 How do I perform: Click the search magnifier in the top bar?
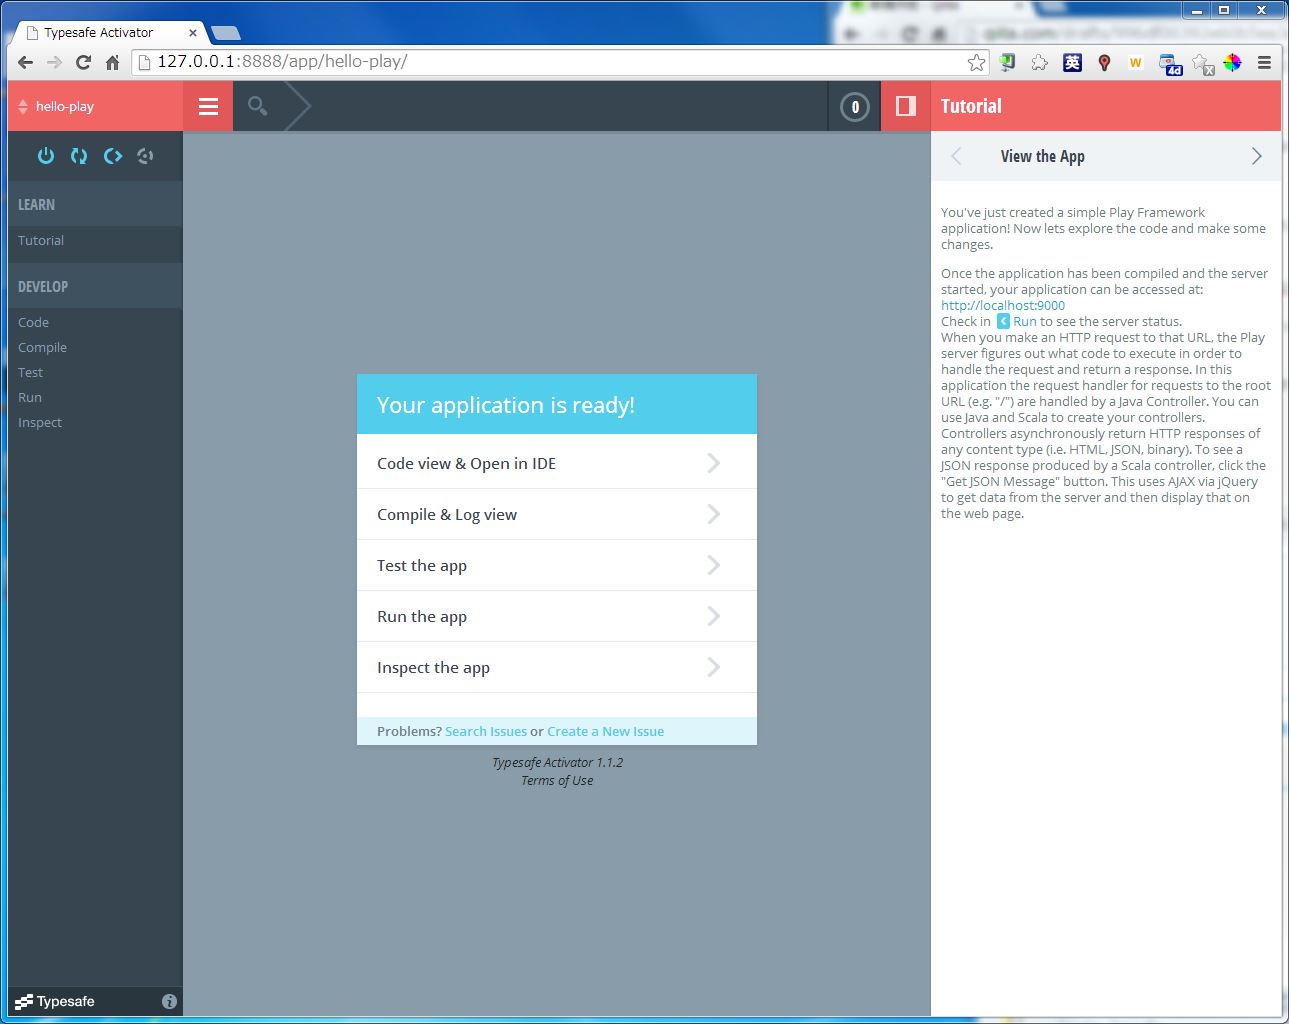[x=256, y=106]
